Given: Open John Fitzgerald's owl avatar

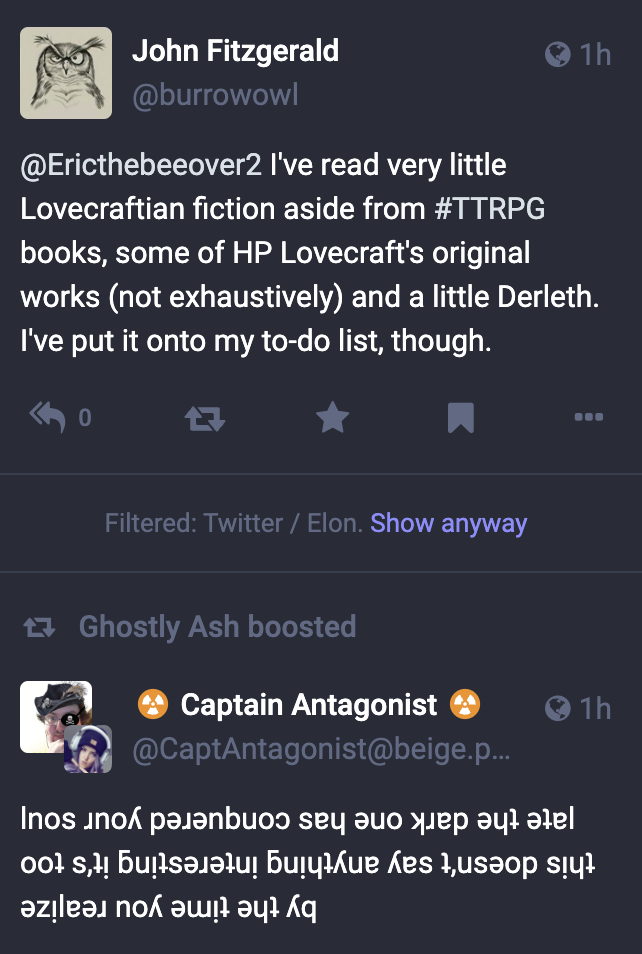Looking at the screenshot, I should coord(66,73).
